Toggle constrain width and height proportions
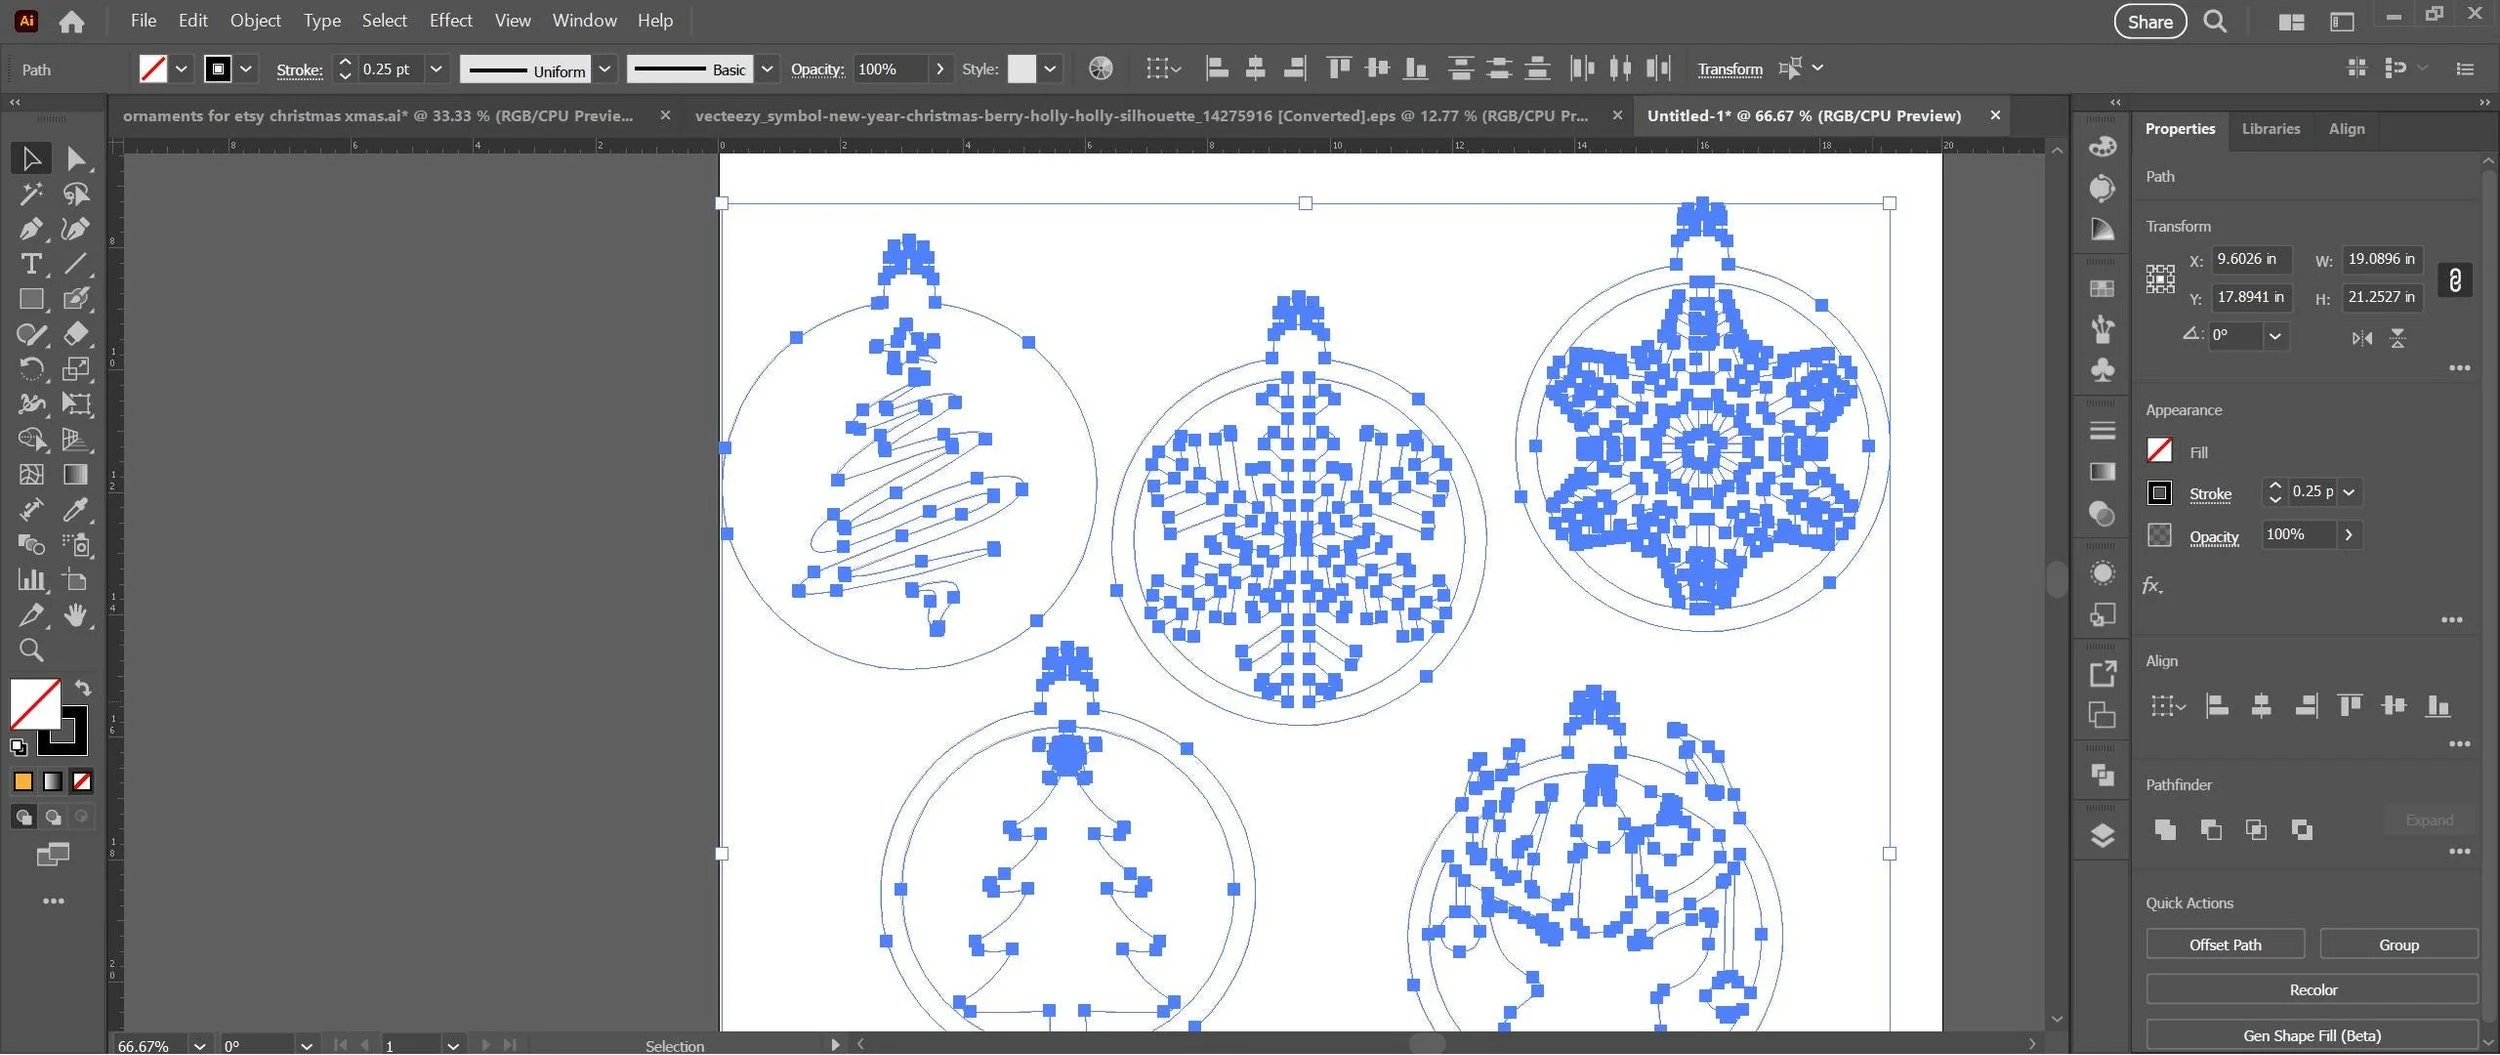Screen dimensions: 2500x1055 pyautogui.click(x=2455, y=280)
